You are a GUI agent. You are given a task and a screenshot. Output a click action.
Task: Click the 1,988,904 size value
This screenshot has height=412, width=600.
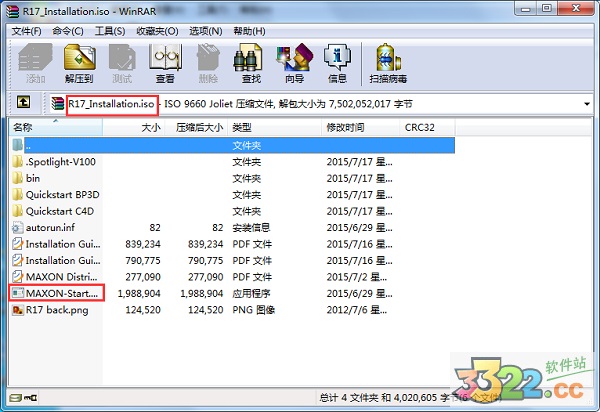click(x=139, y=293)
